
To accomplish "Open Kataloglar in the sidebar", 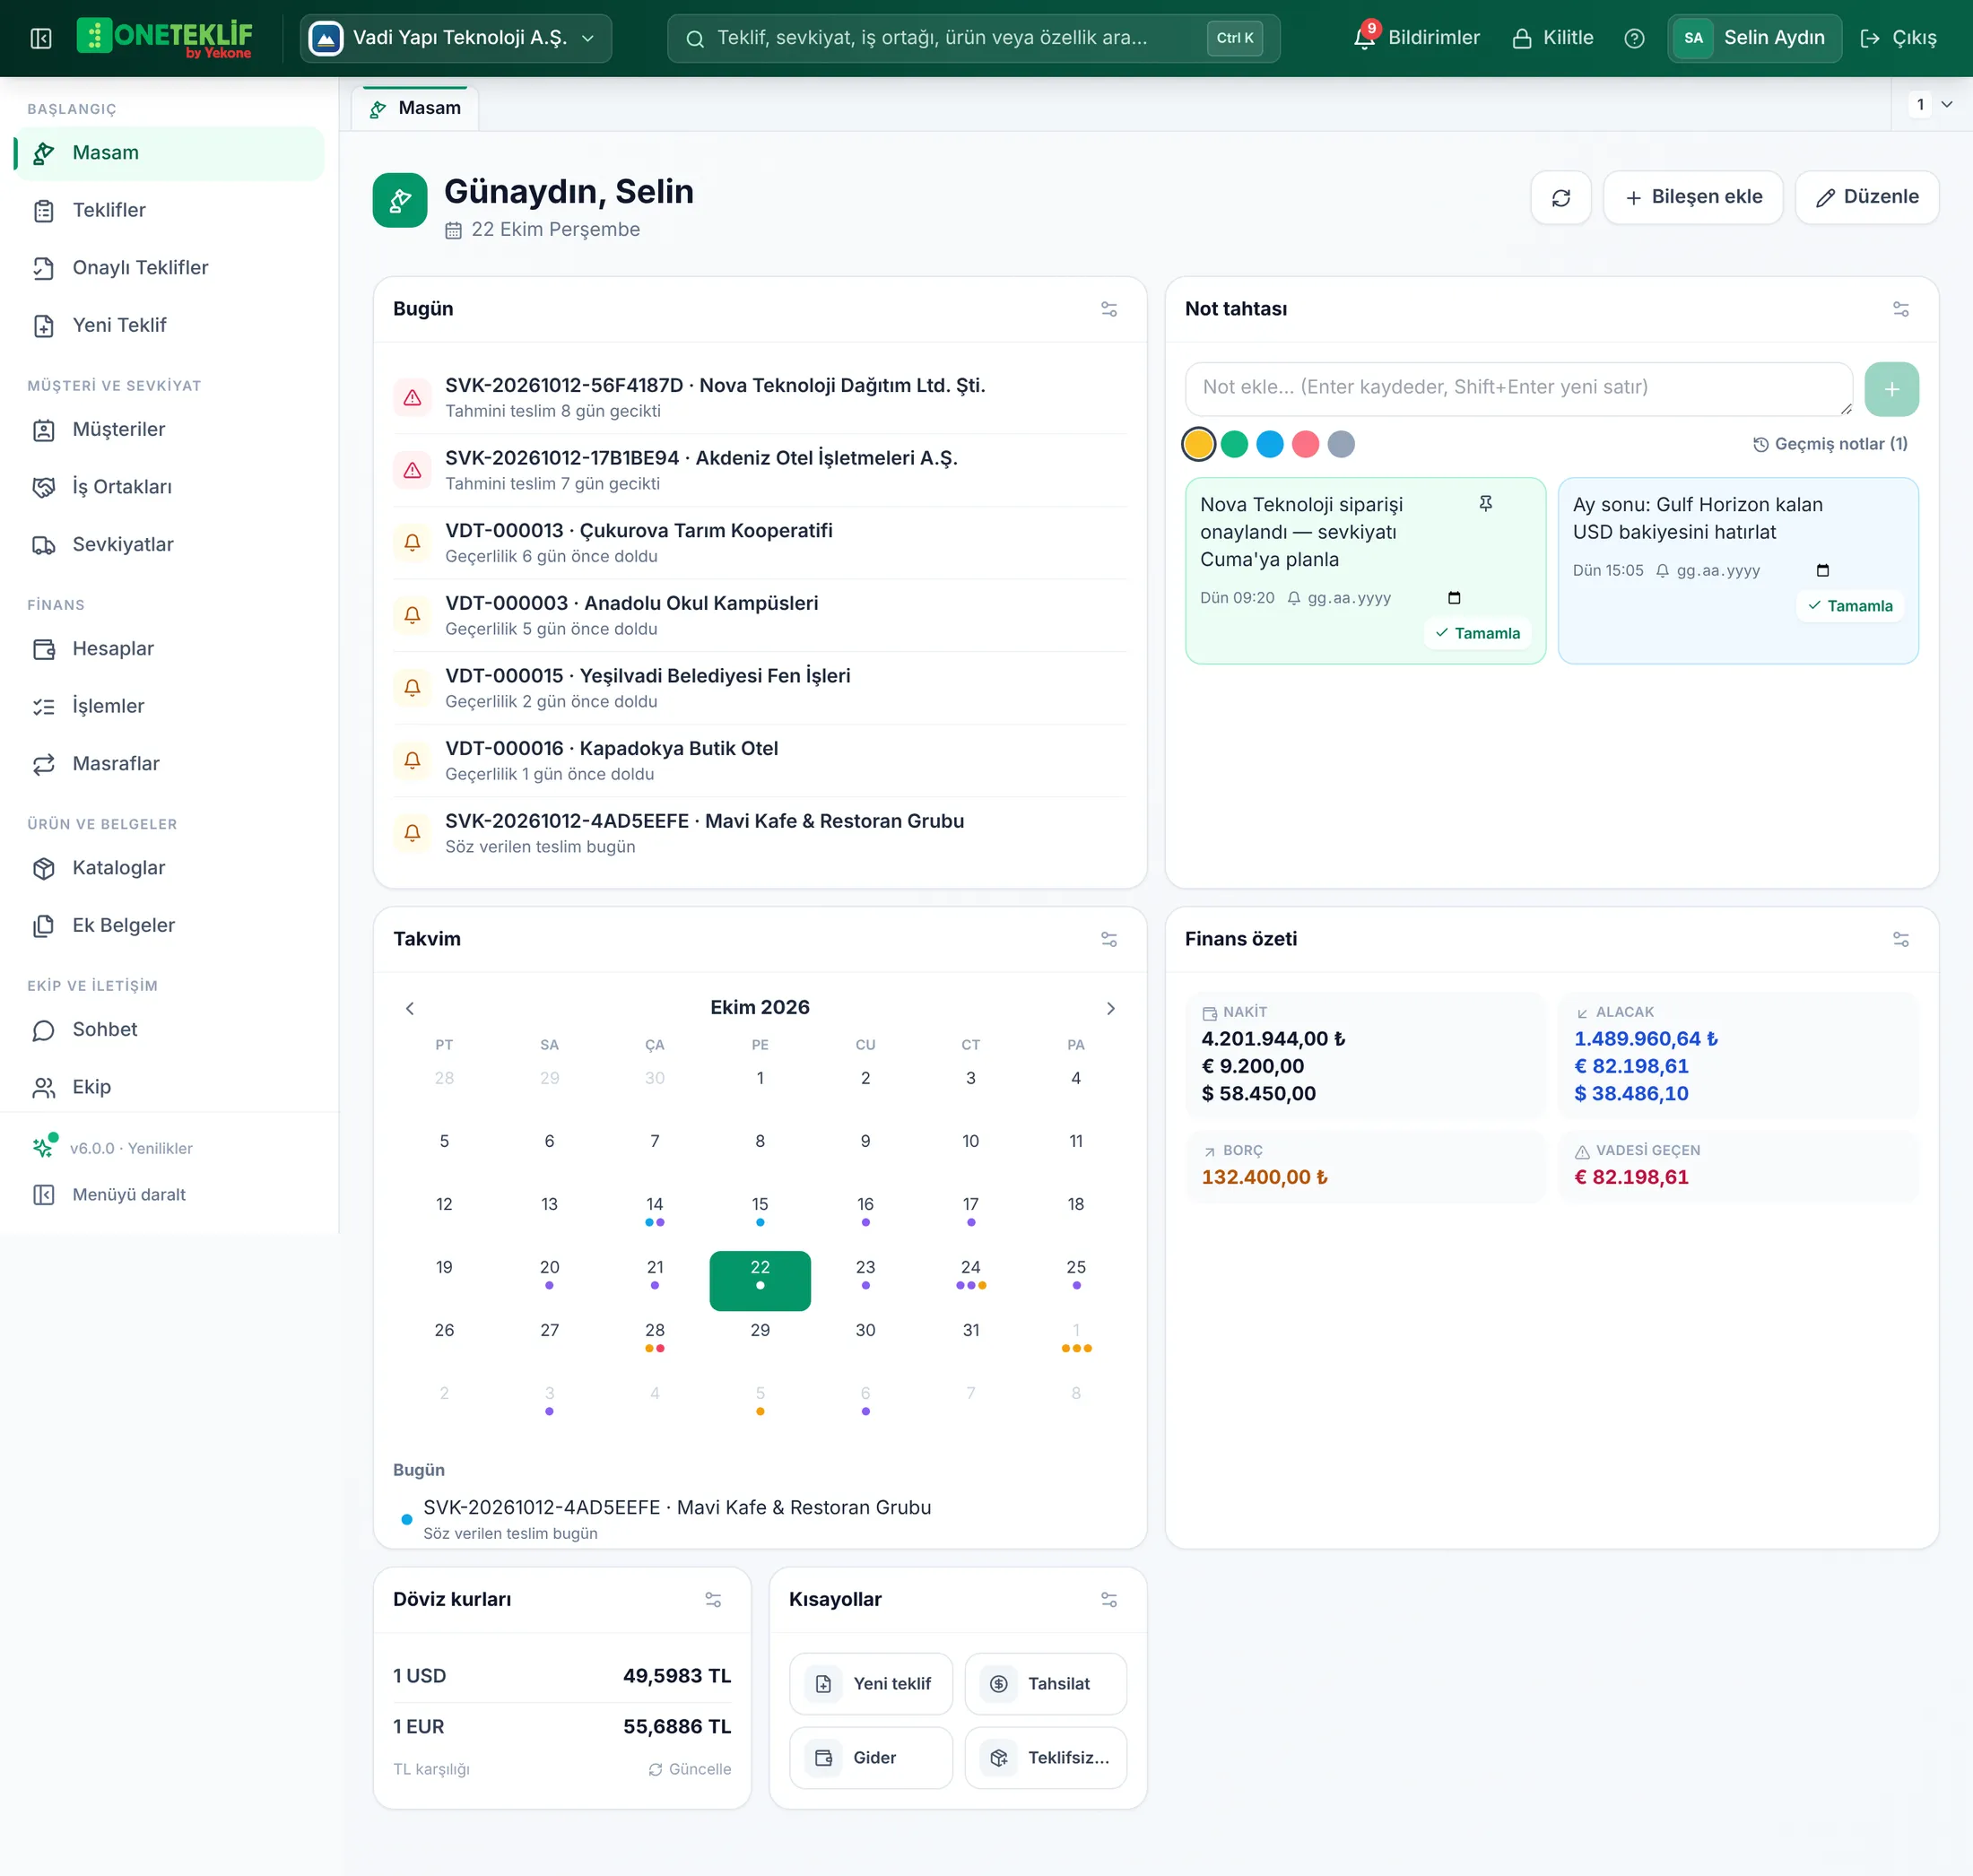I will [169, 868].
